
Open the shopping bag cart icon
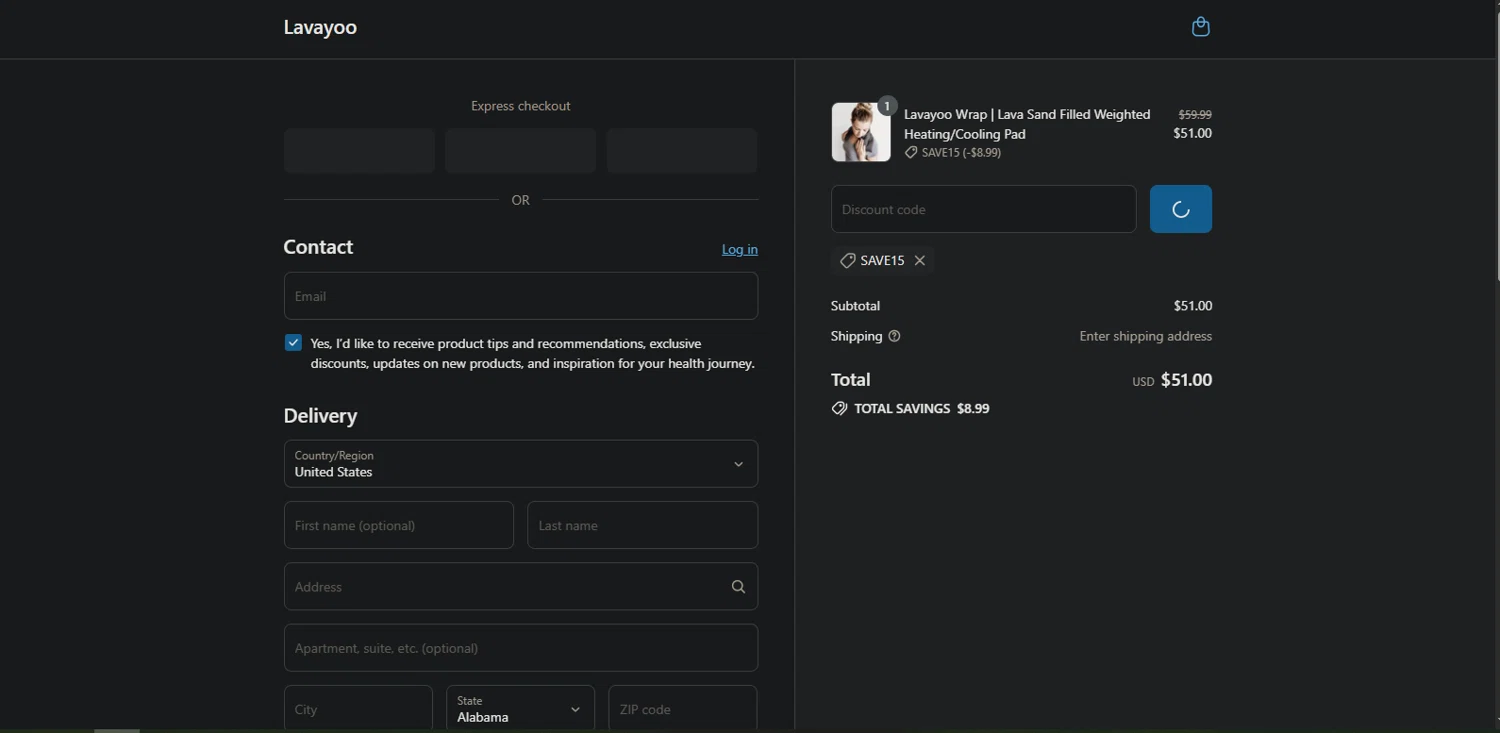1201,27
